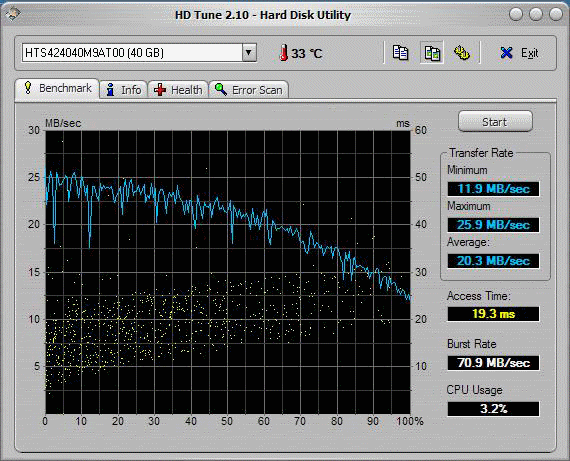This screenshot has height=461, width=570.
Task: Switch to the Health tab
Action: pyautogui.click(x=178, y=89)
